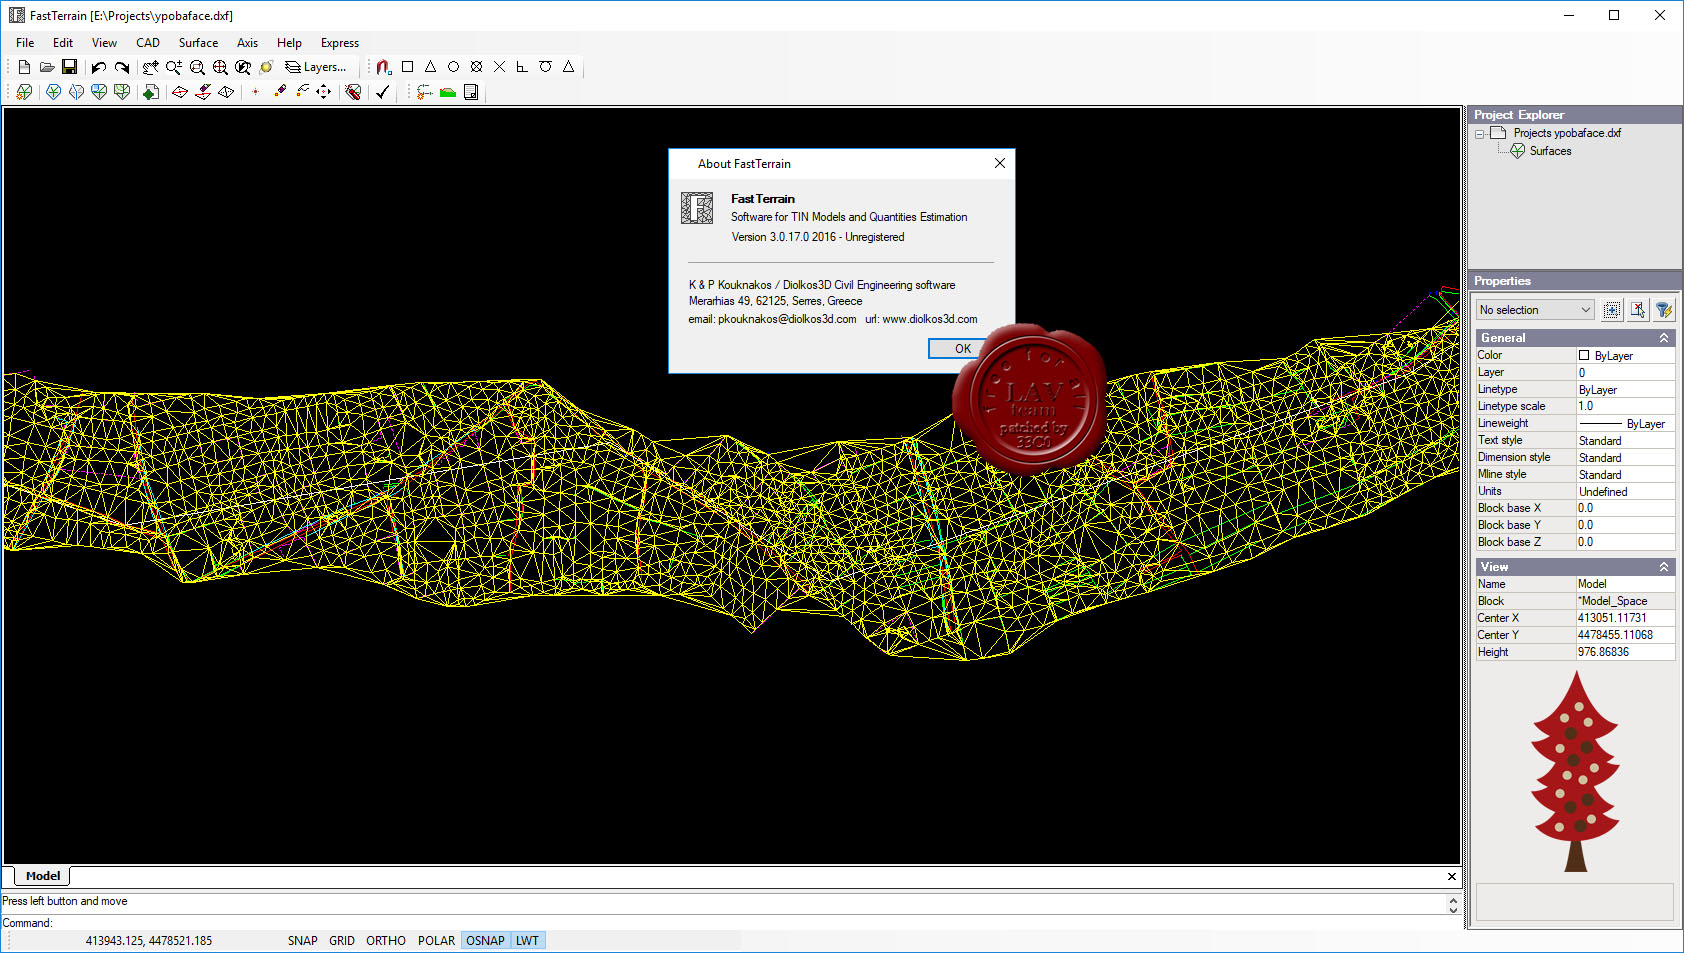Toggle the Tangent snap icon
Screen dimensions: 1684x953
(545, 67)
